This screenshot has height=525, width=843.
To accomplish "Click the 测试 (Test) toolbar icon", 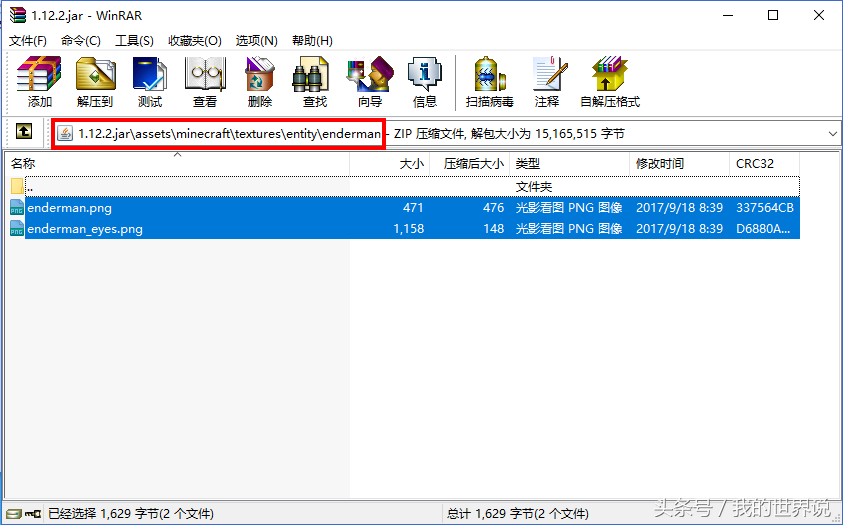I will pyautogui.click(x=150, y=82).
